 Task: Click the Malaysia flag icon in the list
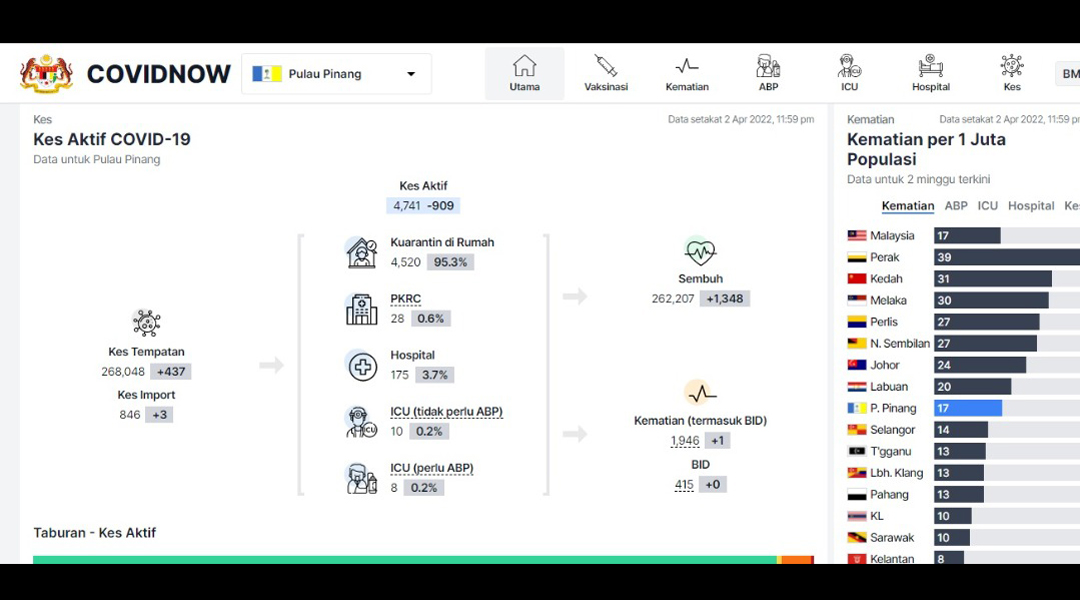tap(857, 236)
